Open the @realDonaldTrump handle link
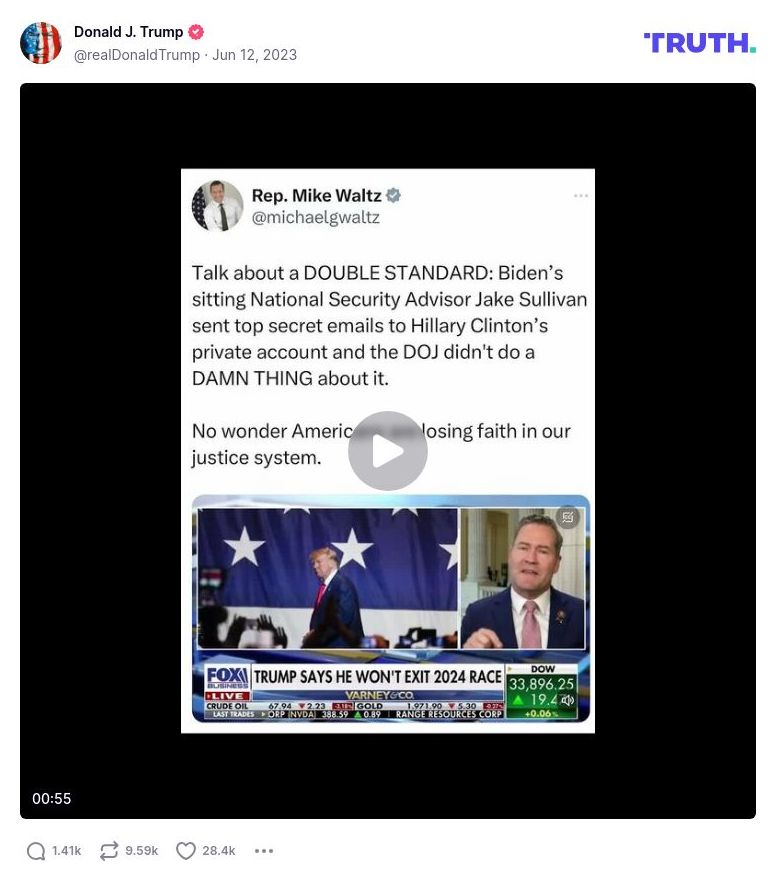 pyautogui.click(x=137, y=55)
